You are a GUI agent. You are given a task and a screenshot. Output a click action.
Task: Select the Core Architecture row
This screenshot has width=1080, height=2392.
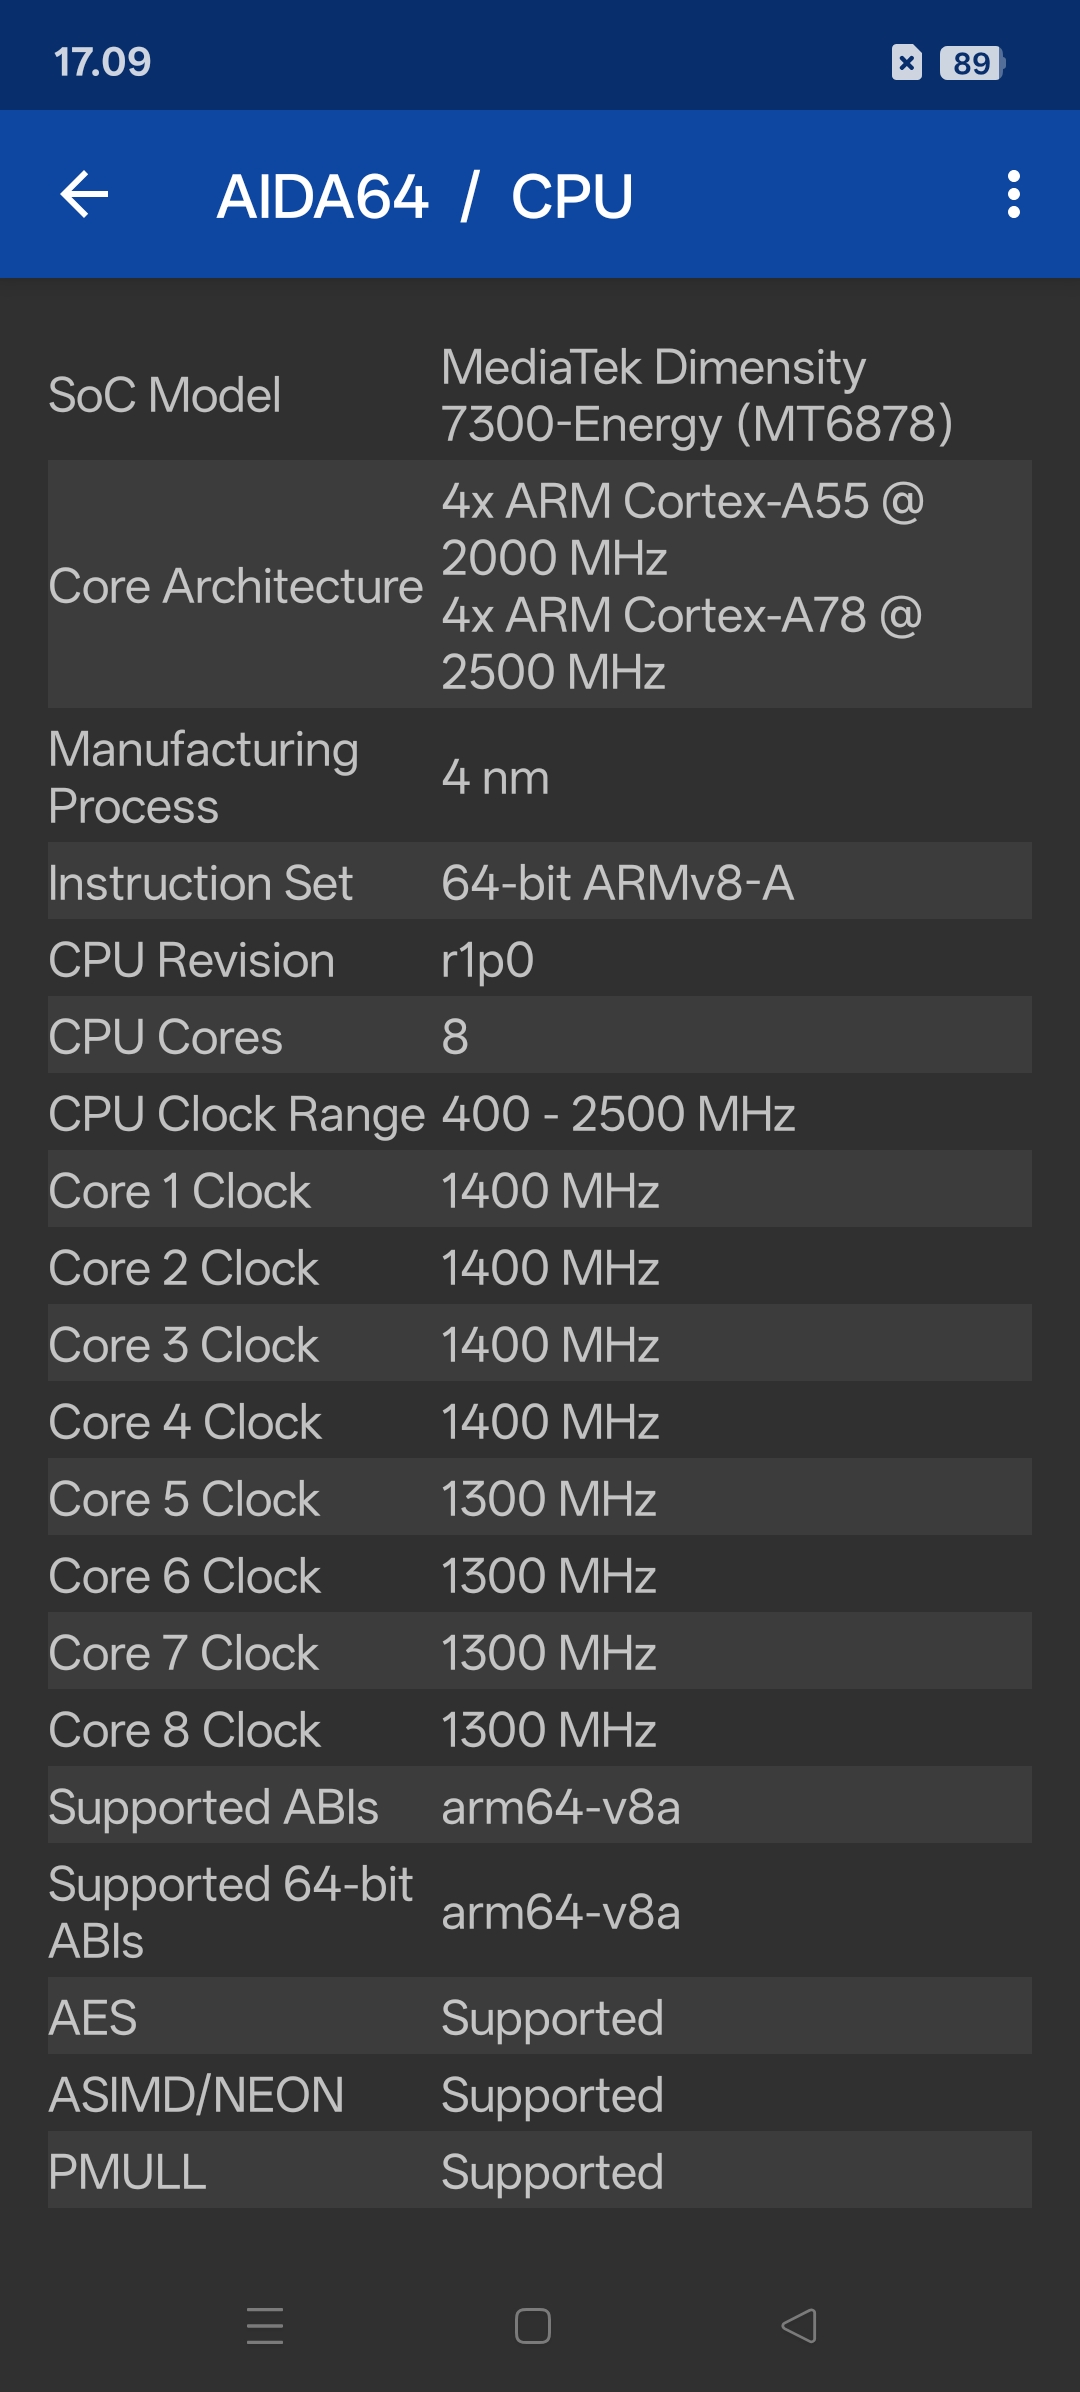[540, 585]
